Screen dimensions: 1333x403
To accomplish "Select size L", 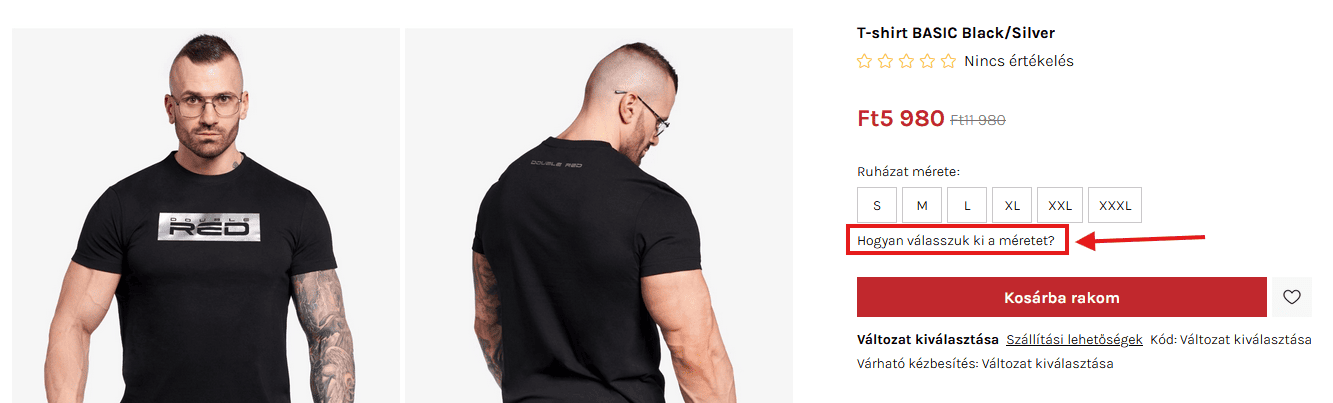I will (967, 205).
